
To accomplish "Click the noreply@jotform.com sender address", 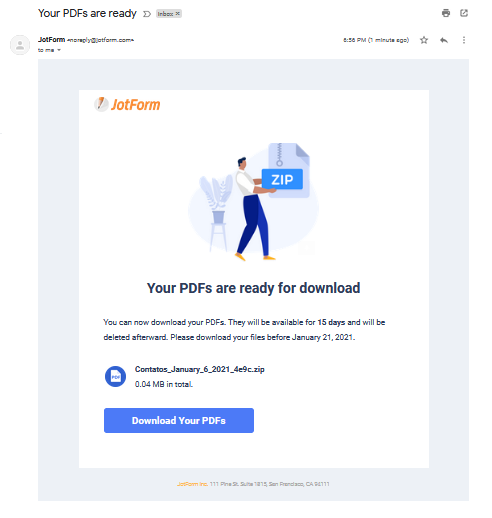I will click(100, 40).
